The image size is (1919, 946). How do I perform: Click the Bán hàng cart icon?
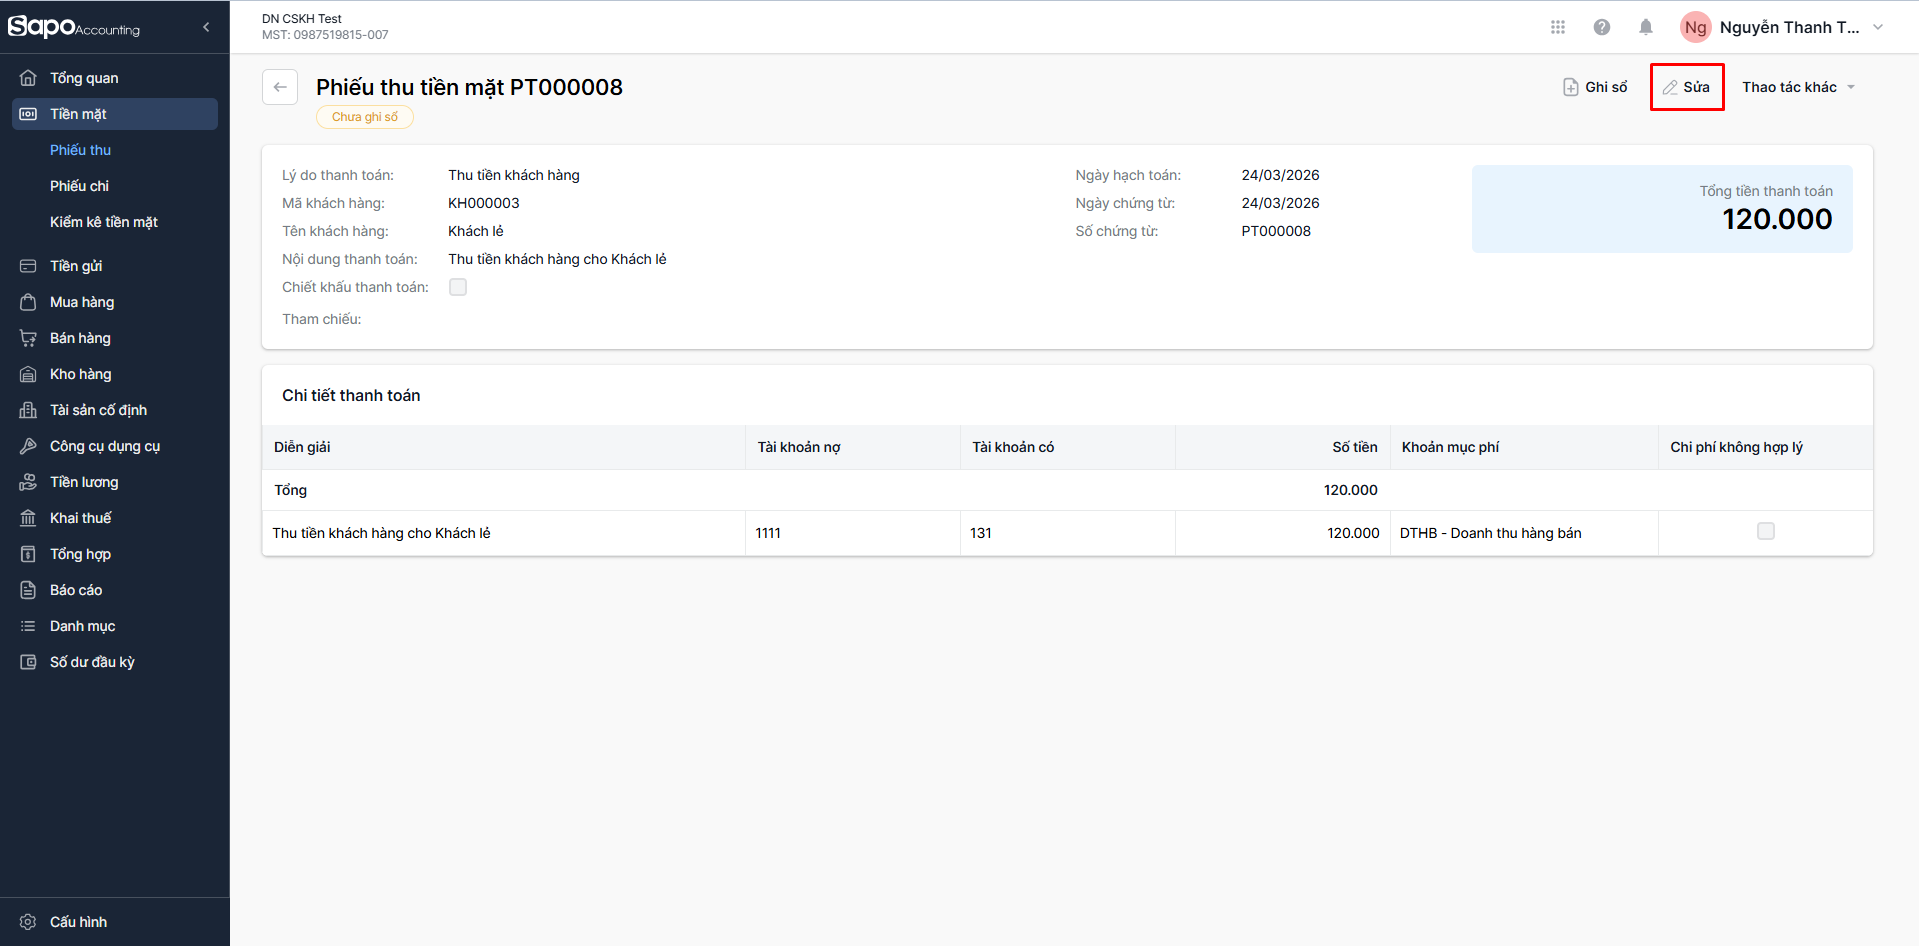tap(28, 338)
